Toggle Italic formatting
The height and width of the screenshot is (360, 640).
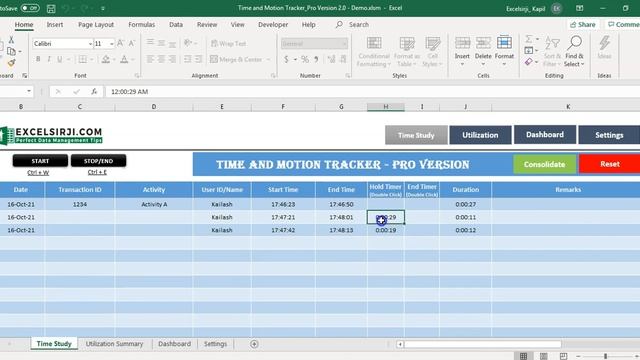coord(49,59)
